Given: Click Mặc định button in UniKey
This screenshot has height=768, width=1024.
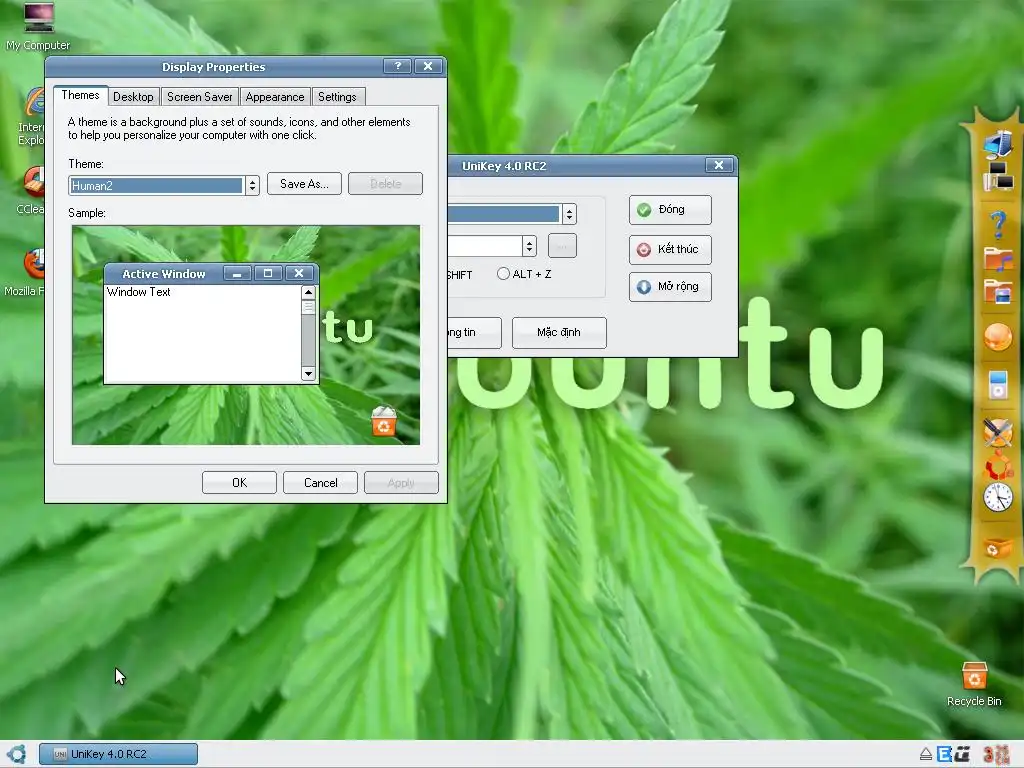Looking at the screenshot, I should 559,332.
